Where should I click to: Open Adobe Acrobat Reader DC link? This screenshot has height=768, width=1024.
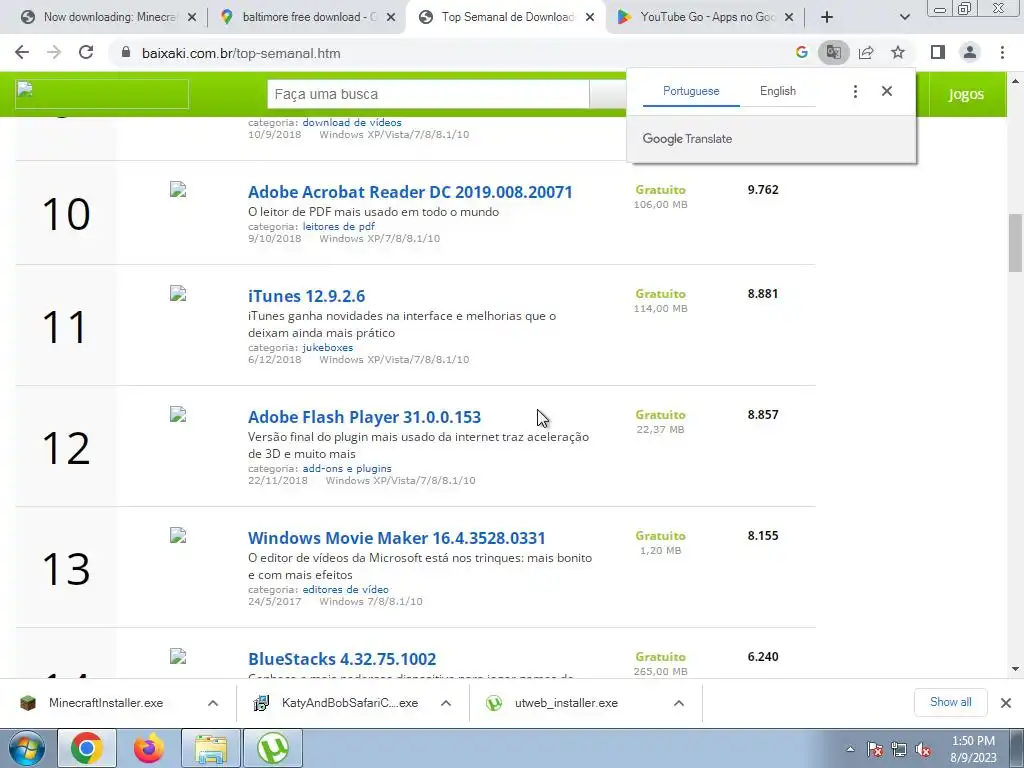coord(410,192)
